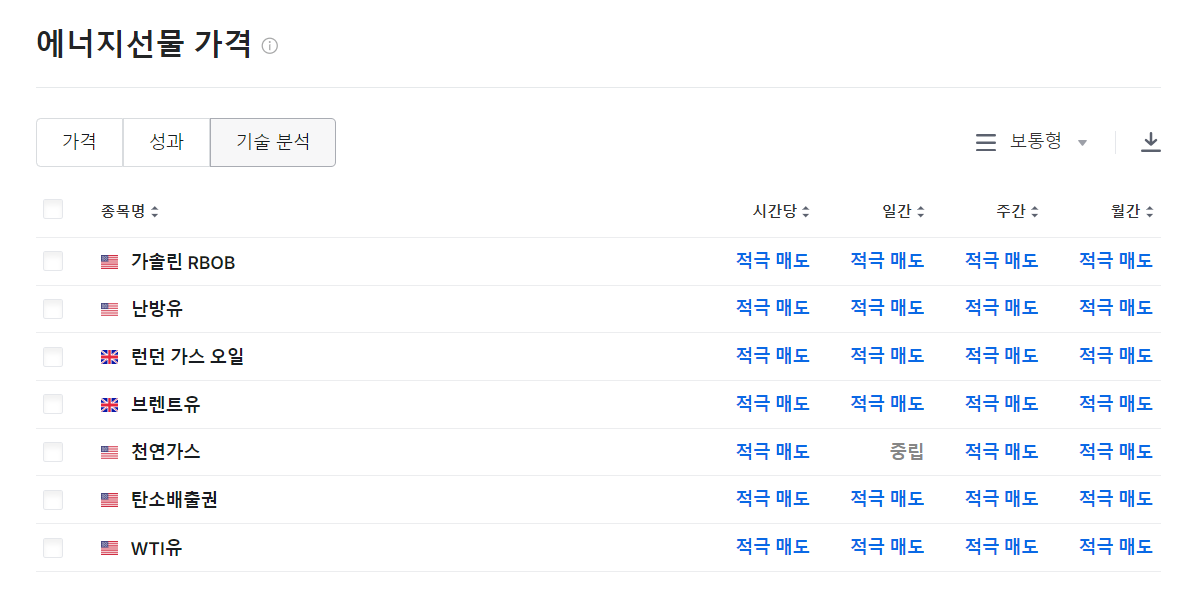Click 브렌트유 주간 적극 매도
1194x598 pixels.
pos(1001,404)
